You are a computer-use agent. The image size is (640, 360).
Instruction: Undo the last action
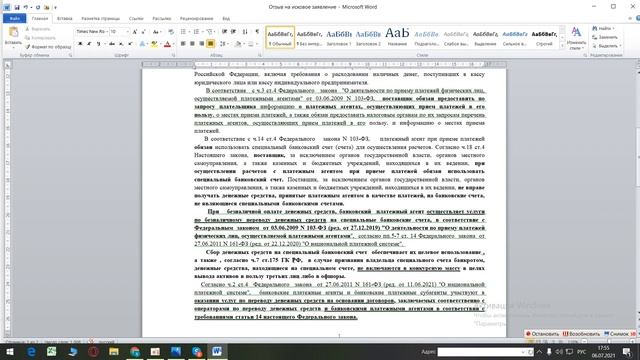26,7
